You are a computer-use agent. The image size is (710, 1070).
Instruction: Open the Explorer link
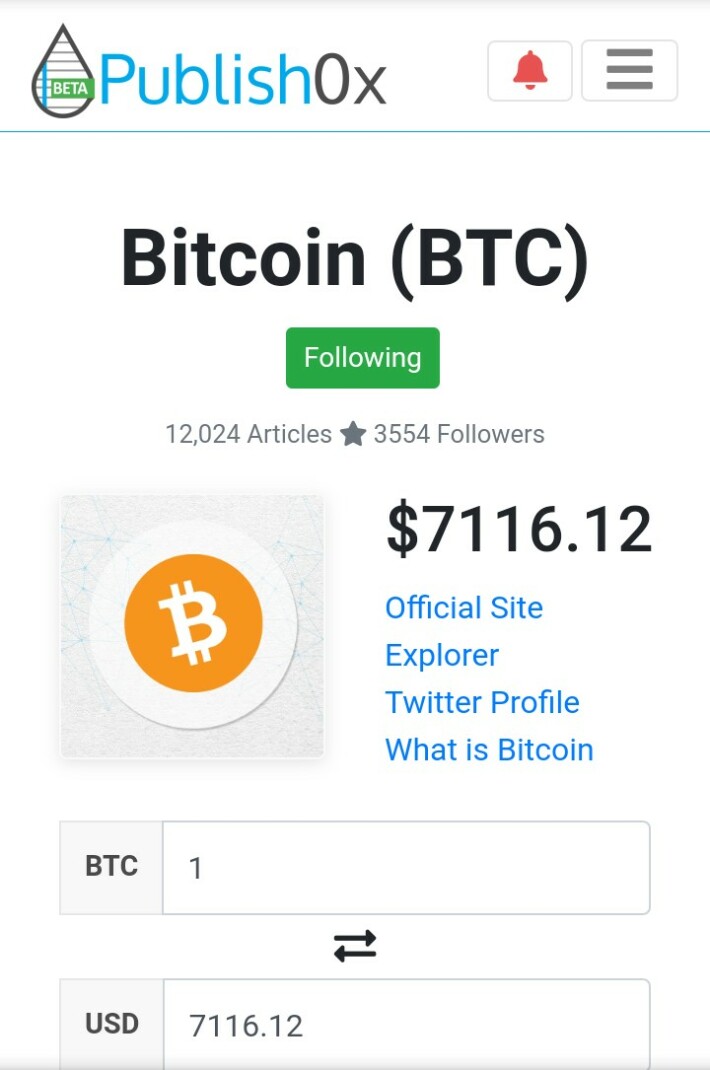click(442, 655)
